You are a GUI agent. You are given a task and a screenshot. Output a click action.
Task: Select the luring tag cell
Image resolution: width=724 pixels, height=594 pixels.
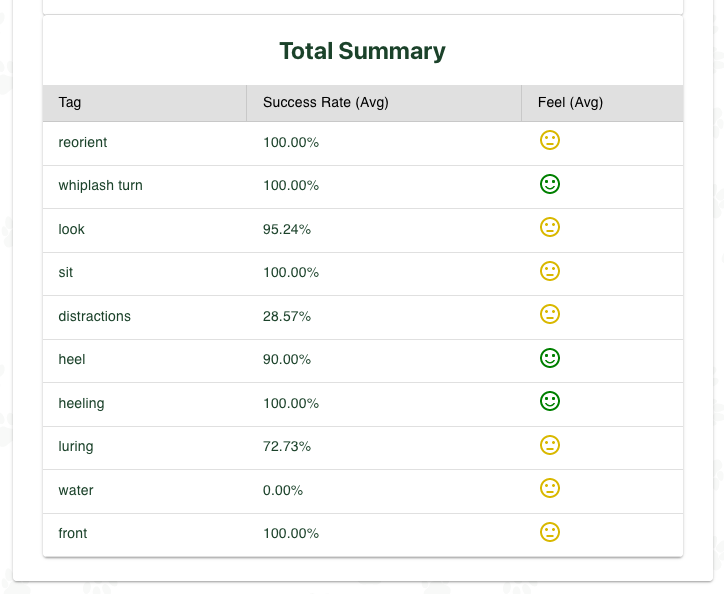click(x=76, y=446)
